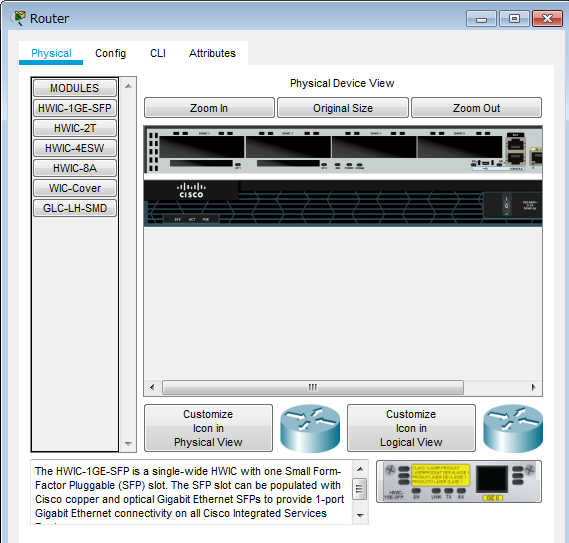Zoom Out of the device view
569x543 pixels.
476,108
